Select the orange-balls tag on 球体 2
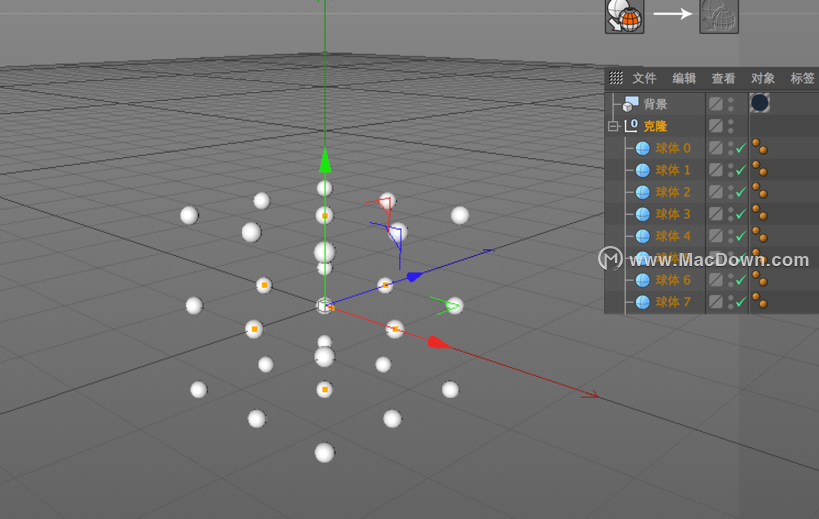Screen dimensions: 819x519 [x=759, y=191]
